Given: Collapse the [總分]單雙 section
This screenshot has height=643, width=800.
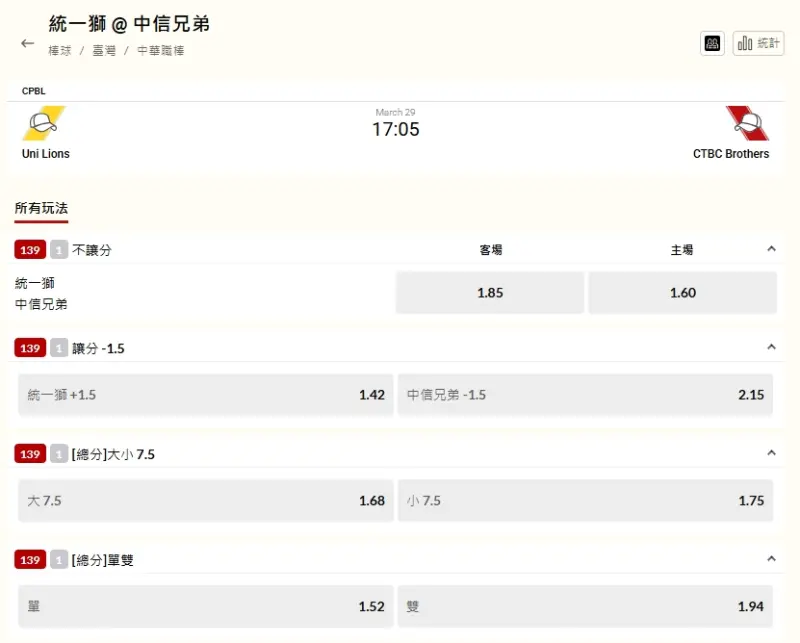Looking at the screenshot, I should [771, 559].
